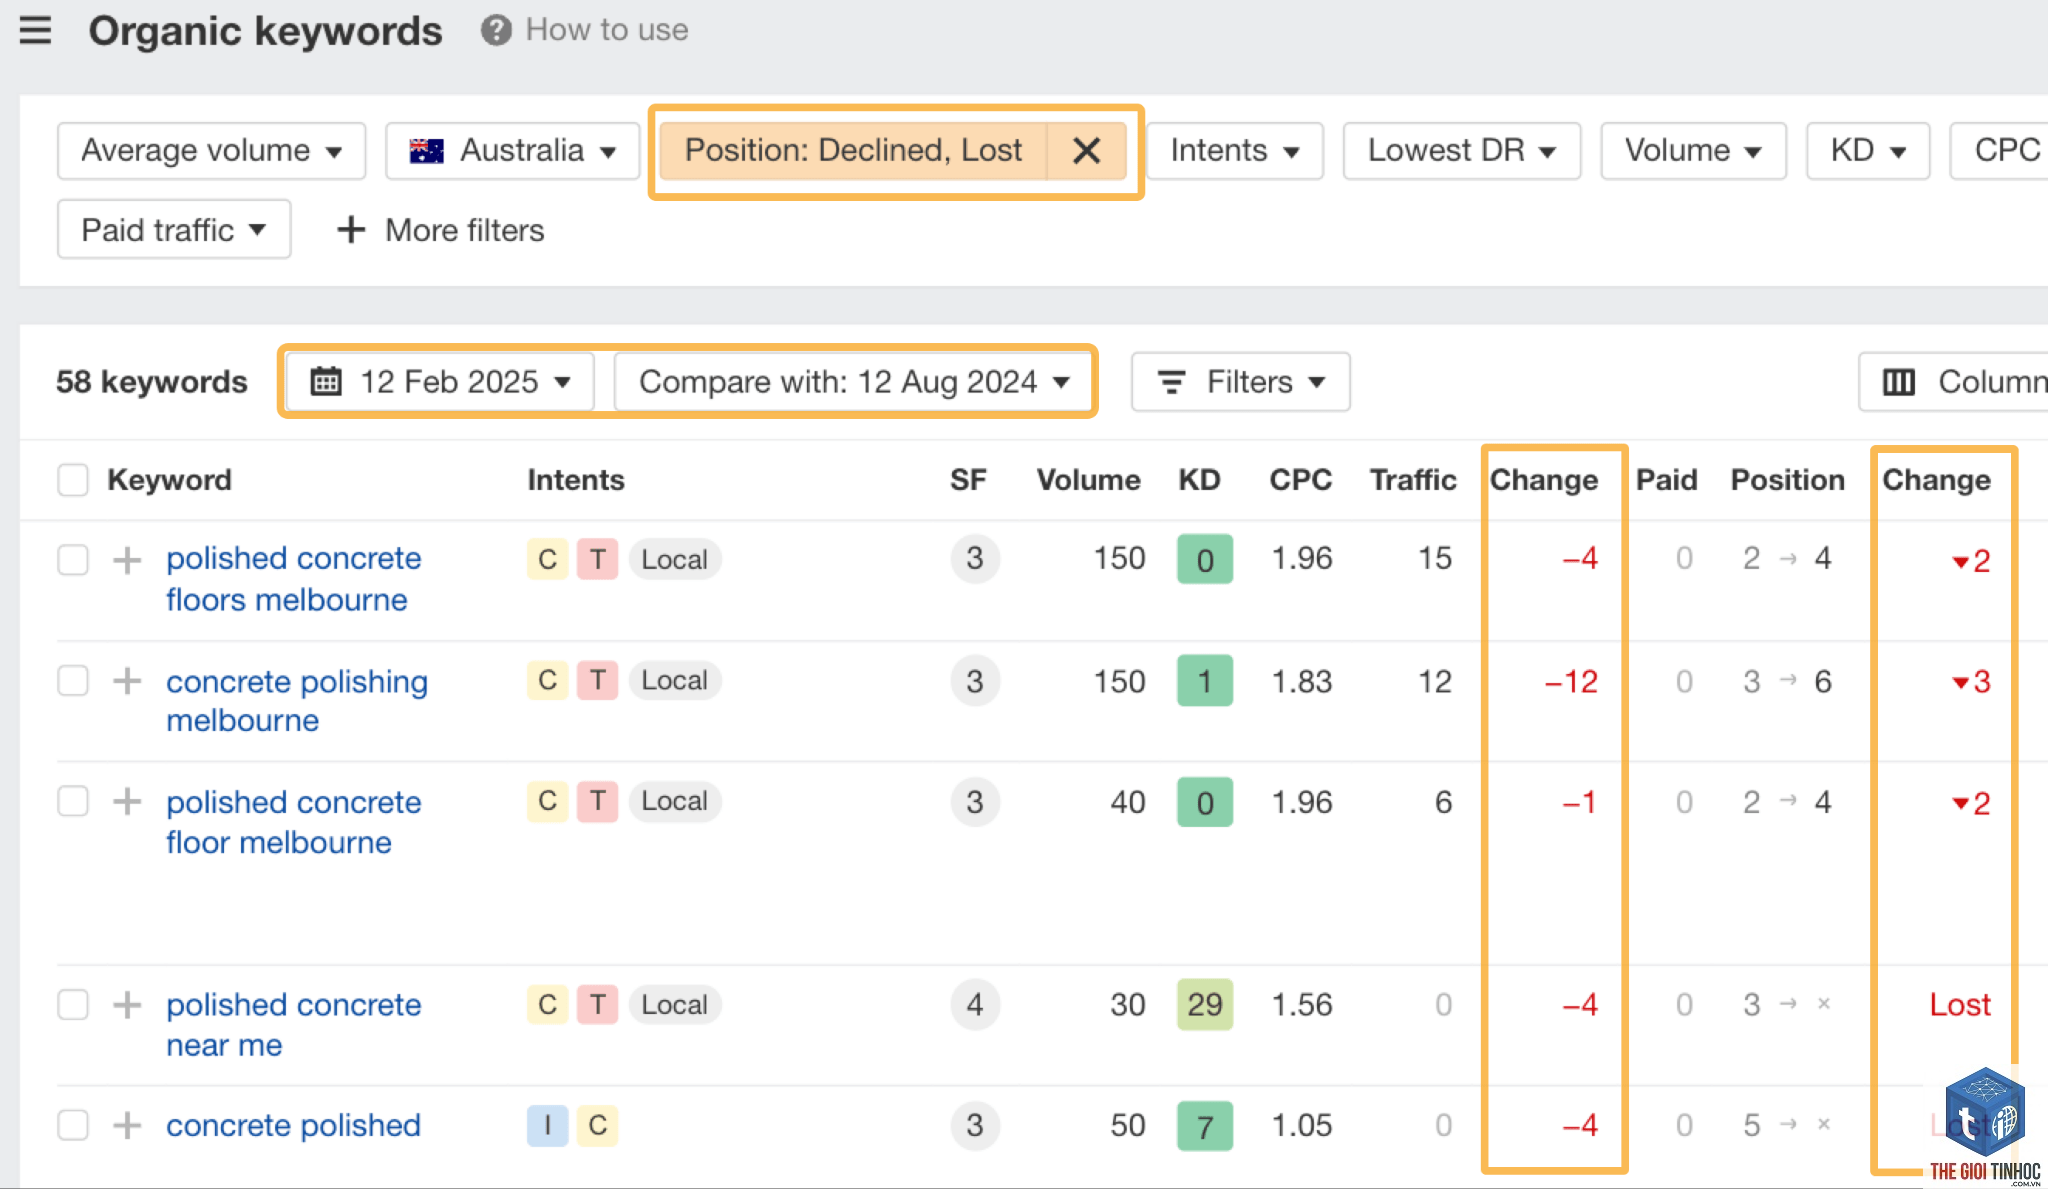This screenshot has height=1189, width=2048.
Task: Check the polished concrete near me checkbox
Action: [x=73, y=1004]
